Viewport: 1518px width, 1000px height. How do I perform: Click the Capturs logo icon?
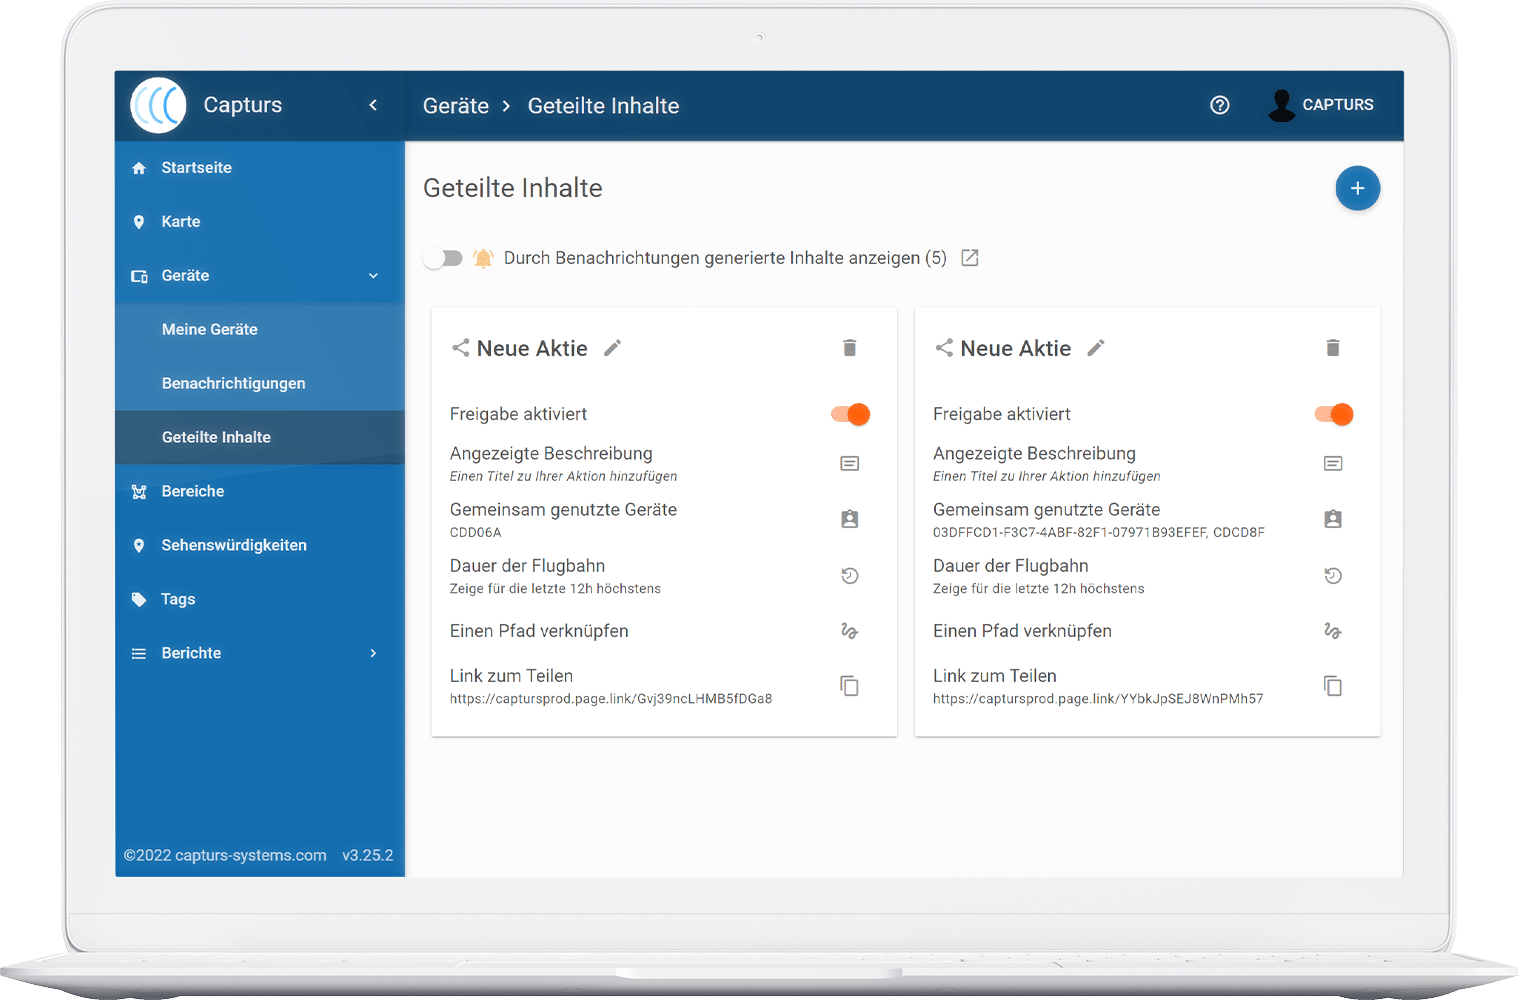[x=158, y=105]
